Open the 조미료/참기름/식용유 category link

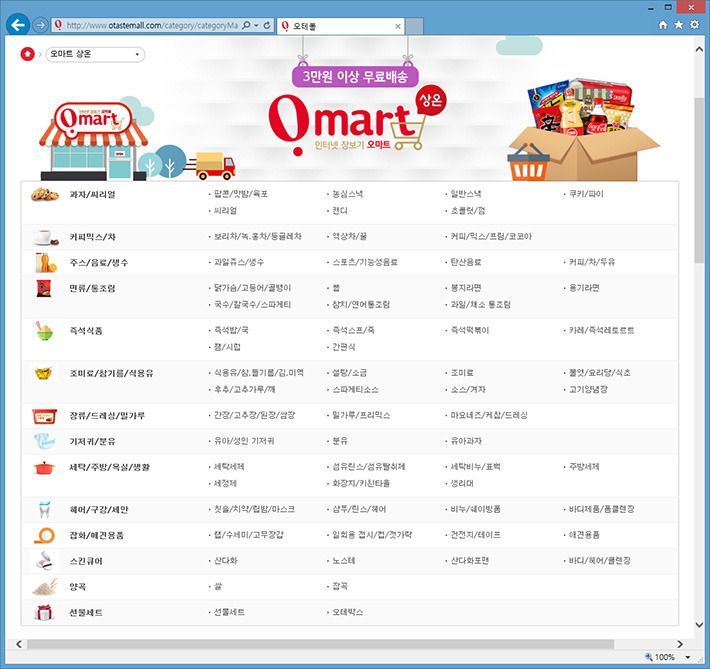111,373
